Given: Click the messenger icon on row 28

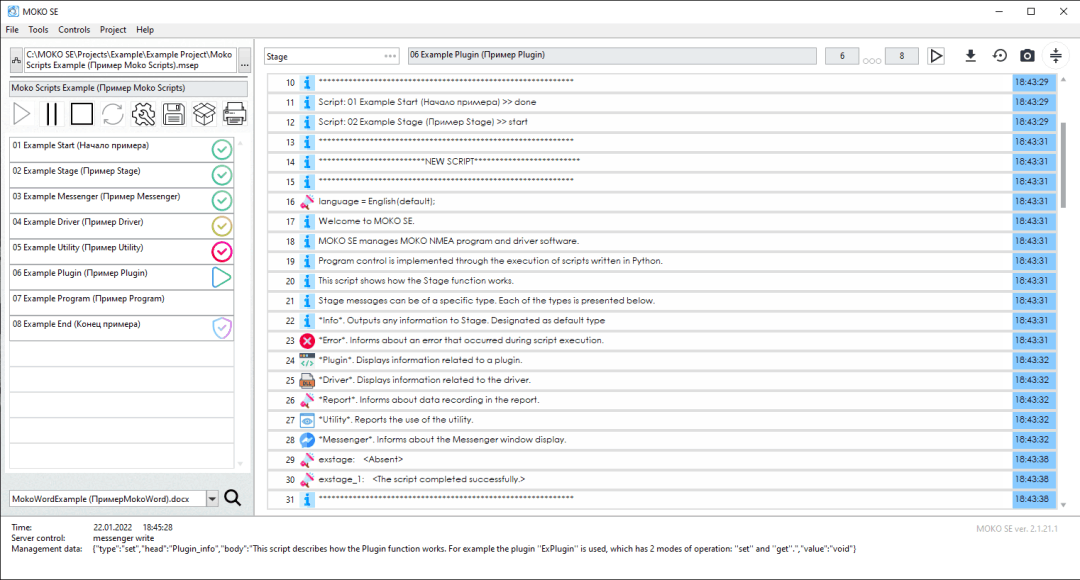Looking at the screenshot, I should pyautogui.click(x=307, y=439).
